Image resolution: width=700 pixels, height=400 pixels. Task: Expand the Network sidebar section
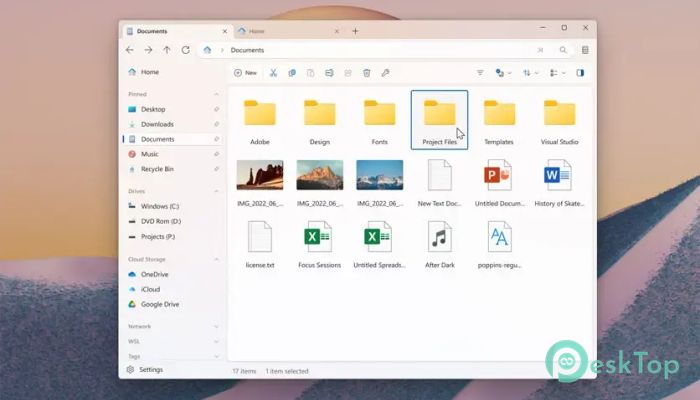coord(217,327)
